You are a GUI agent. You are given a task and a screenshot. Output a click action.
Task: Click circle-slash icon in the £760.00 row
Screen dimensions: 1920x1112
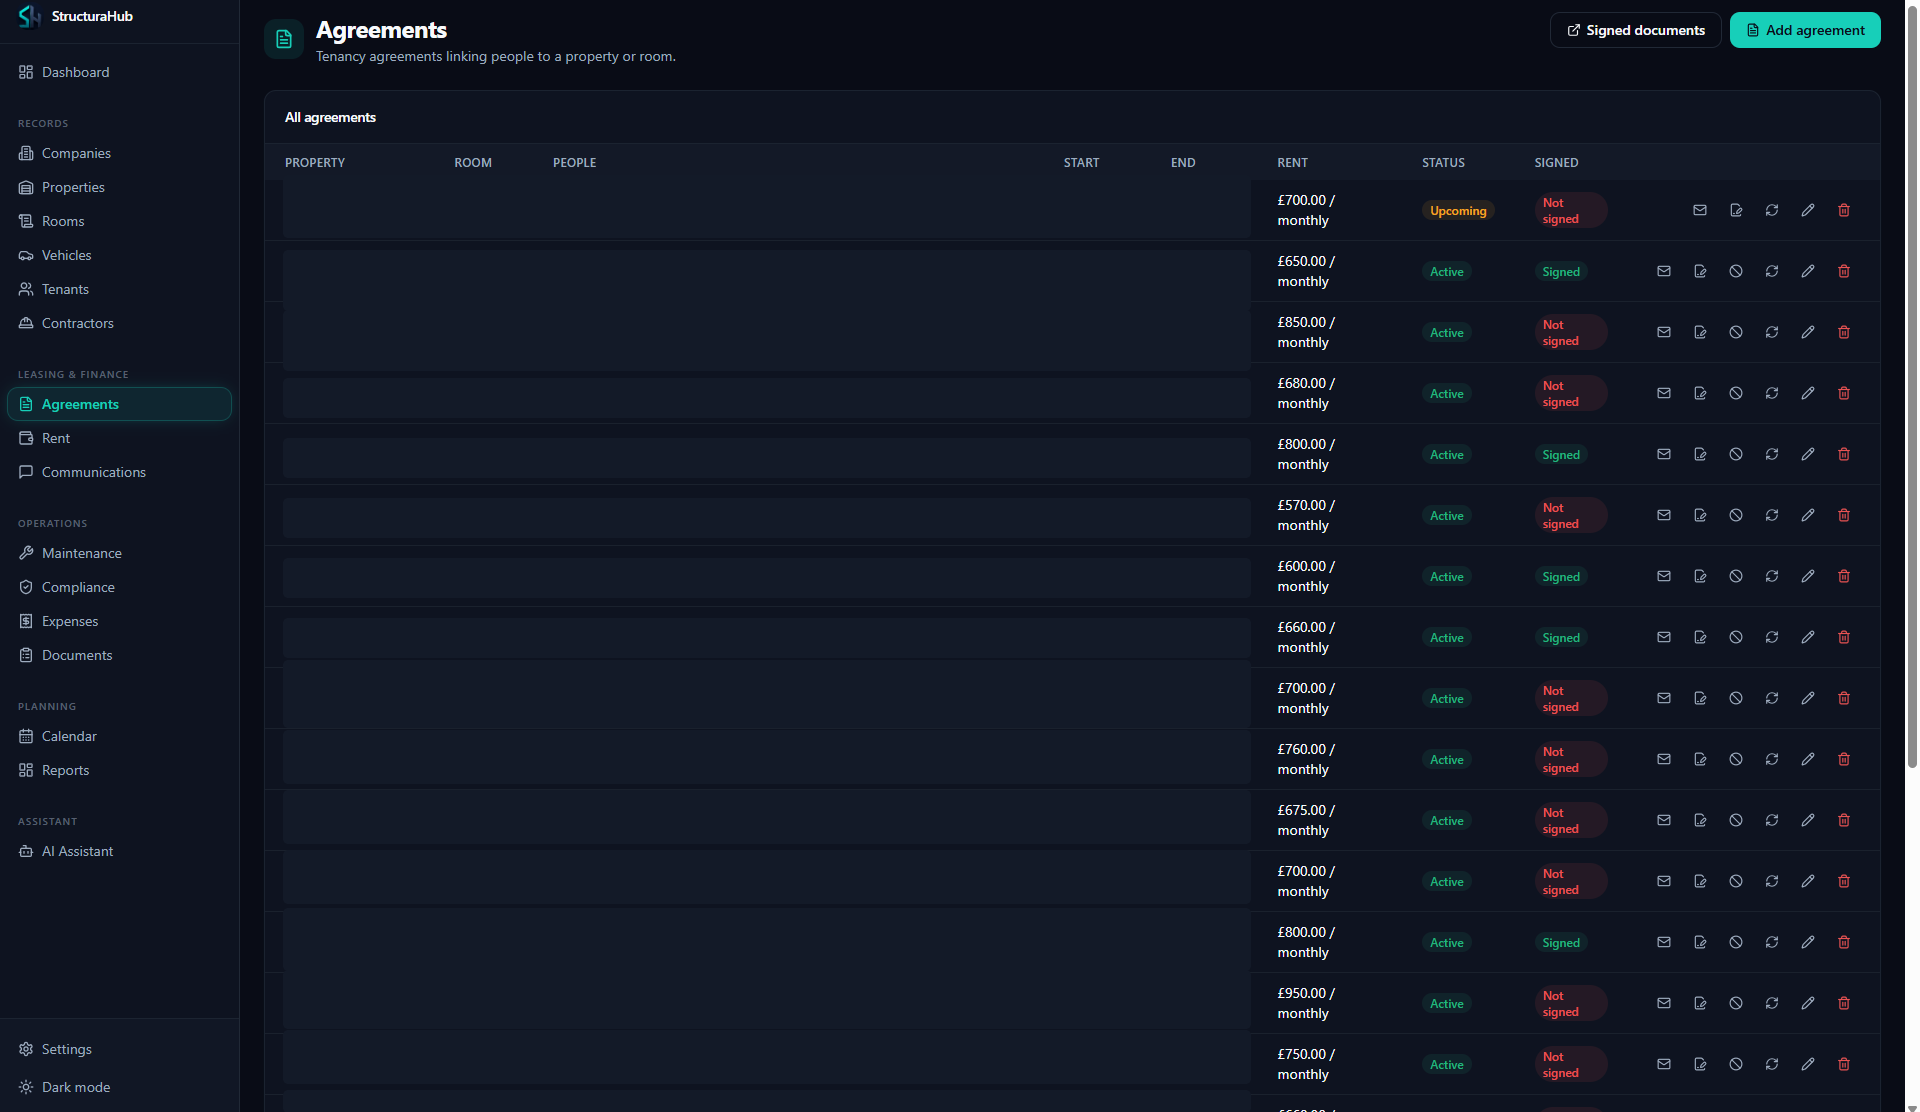[x=1736, y=759]
